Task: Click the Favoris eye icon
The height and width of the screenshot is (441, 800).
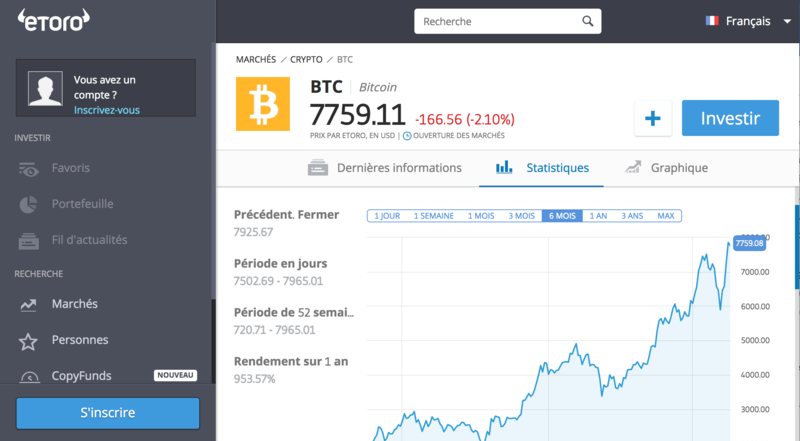Action: pyautogui.click(x=29, y=169)
